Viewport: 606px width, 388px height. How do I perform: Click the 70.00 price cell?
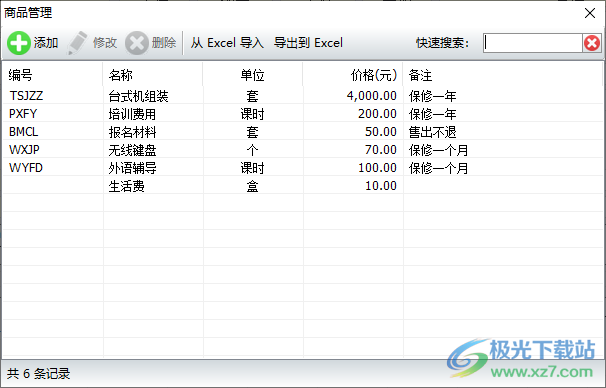pyautogui.click(x=381, y=150)
